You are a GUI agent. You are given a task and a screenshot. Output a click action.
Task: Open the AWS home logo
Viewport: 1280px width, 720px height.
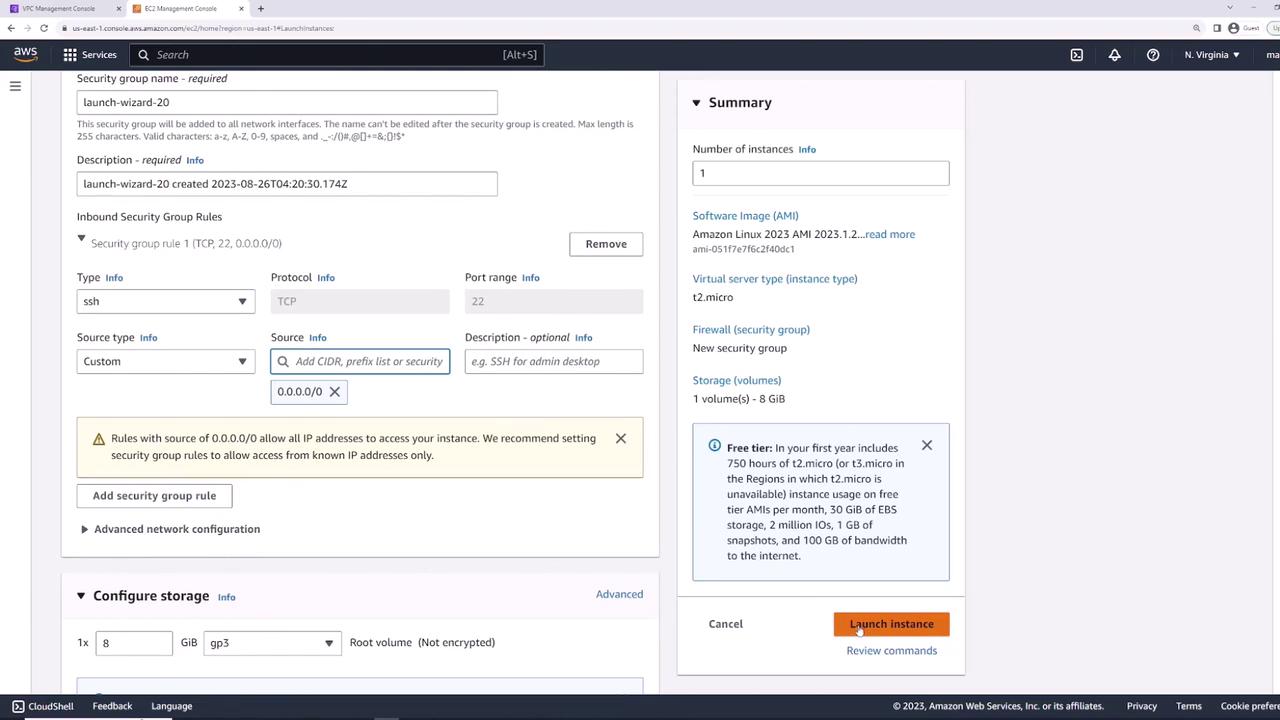click(x=25, y=54)
